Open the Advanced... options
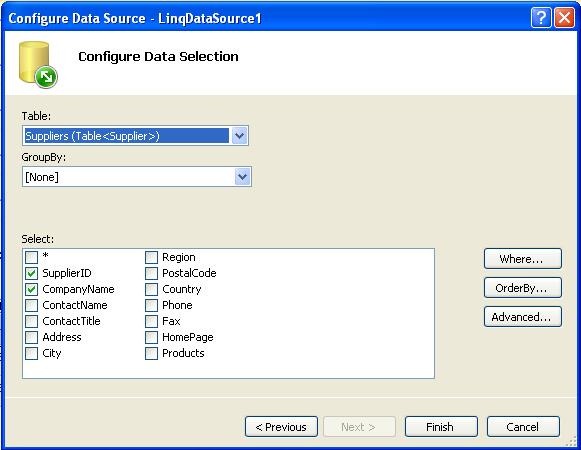This screenshot has height=450, width=581. click(522, 317)
